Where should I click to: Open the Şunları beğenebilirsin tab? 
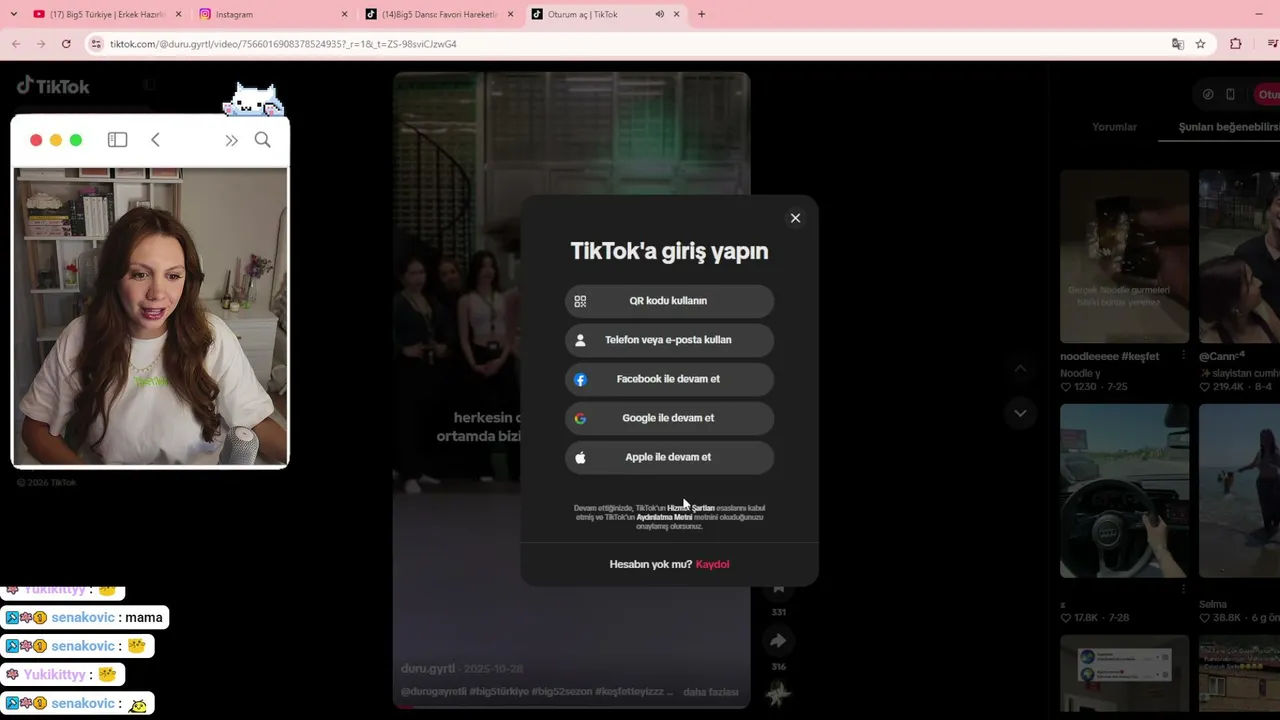coord(1229,127)
